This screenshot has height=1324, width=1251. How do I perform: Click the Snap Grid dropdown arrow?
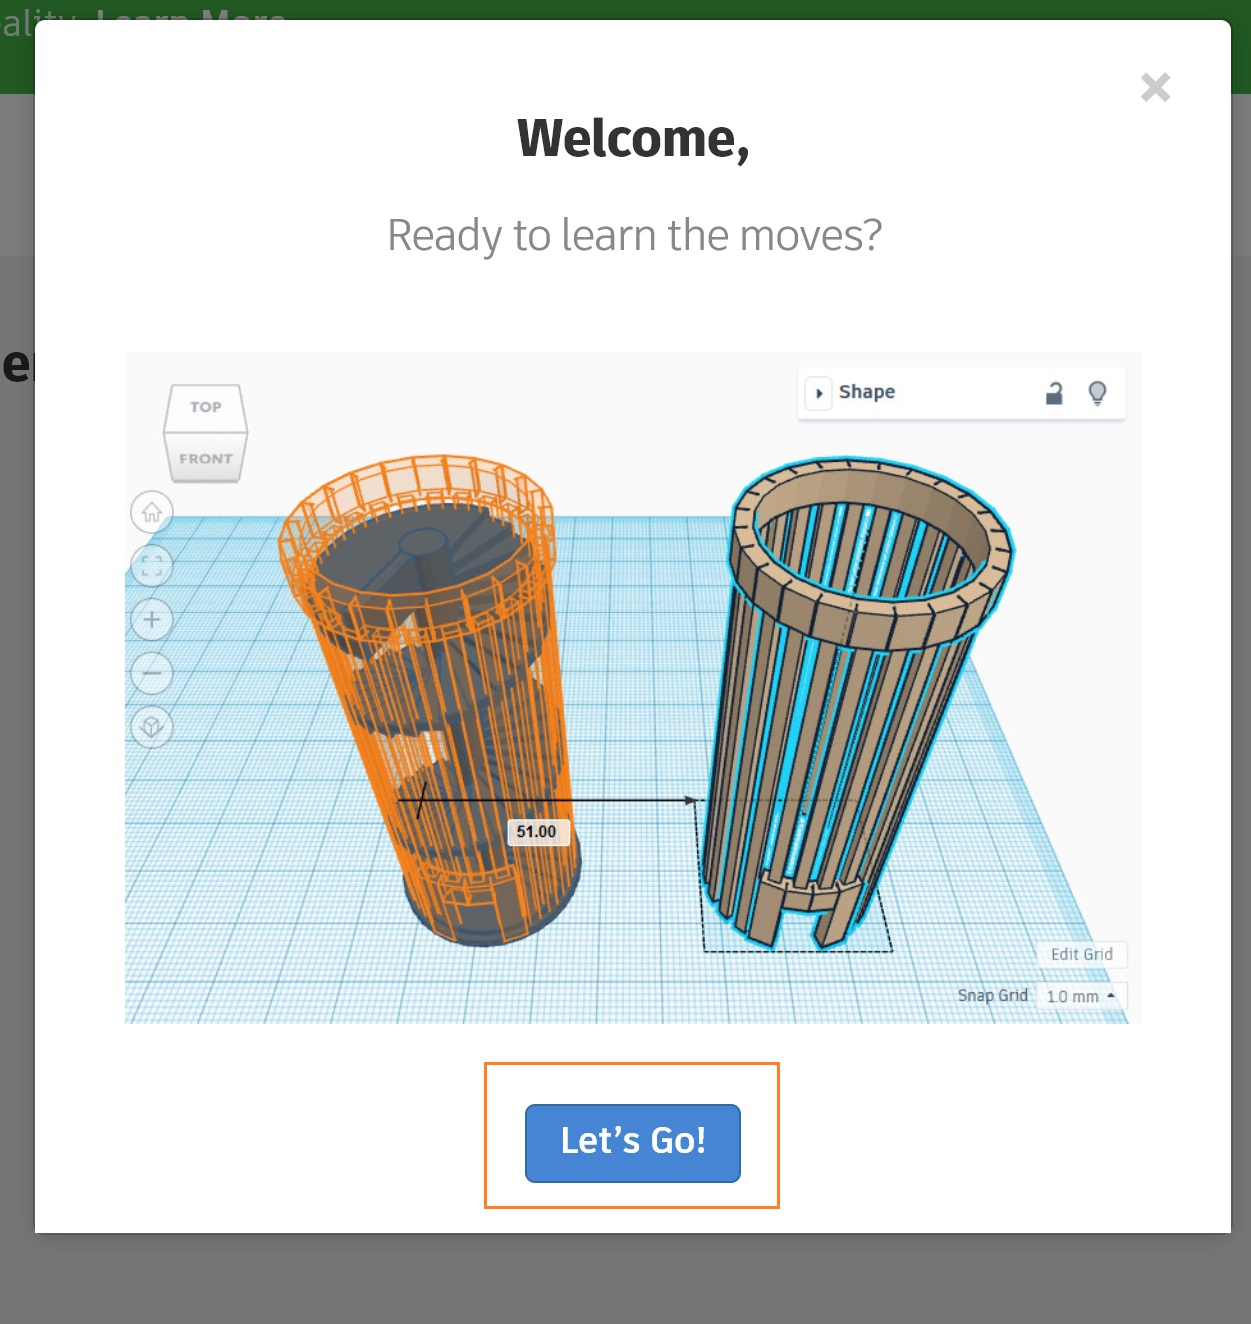click(x=1111, y=996)
